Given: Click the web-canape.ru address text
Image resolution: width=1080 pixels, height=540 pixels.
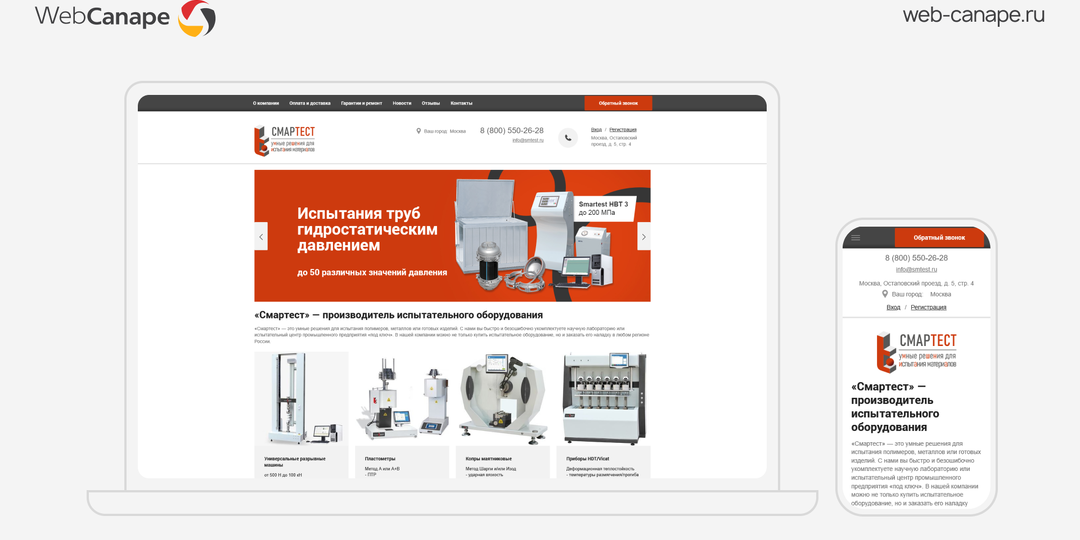Looking at the screenshot, I should point(973,15).
